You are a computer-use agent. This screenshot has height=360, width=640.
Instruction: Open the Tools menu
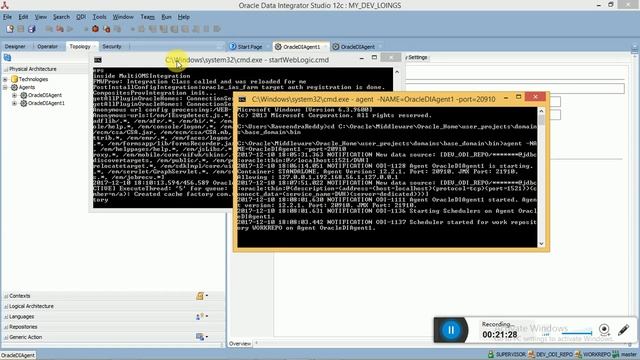tap(99, 17)
